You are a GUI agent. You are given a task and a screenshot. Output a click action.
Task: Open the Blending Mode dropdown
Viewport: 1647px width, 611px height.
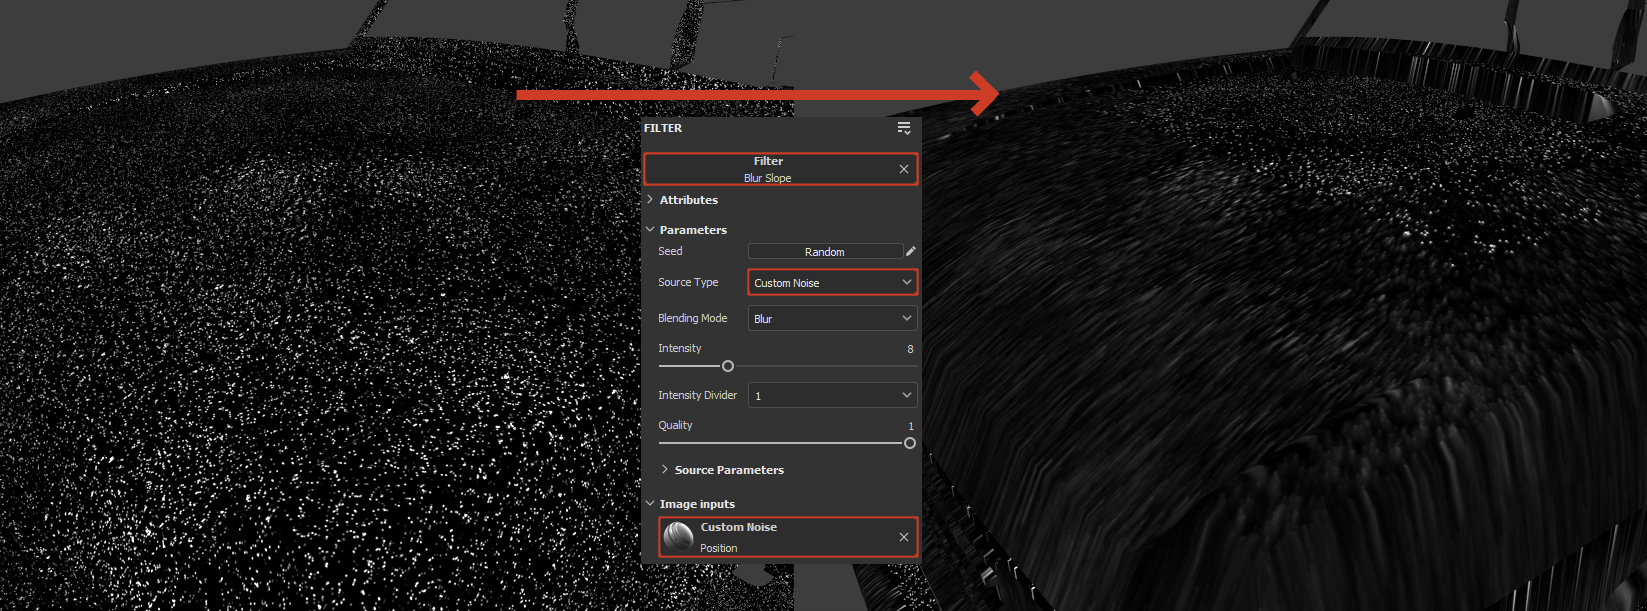(x=832, y=319)
